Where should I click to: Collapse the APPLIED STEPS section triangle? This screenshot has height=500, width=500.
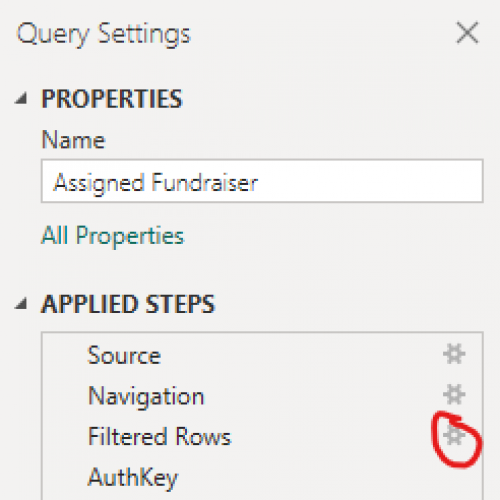[21, 304]
